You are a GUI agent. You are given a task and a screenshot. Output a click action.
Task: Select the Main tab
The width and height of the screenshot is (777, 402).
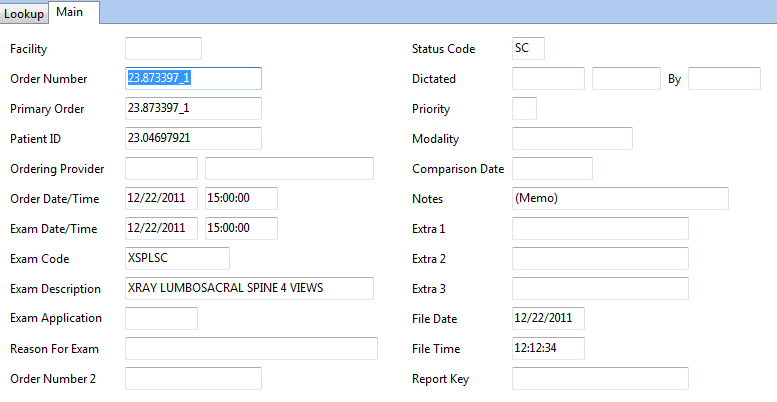(74, 12)
